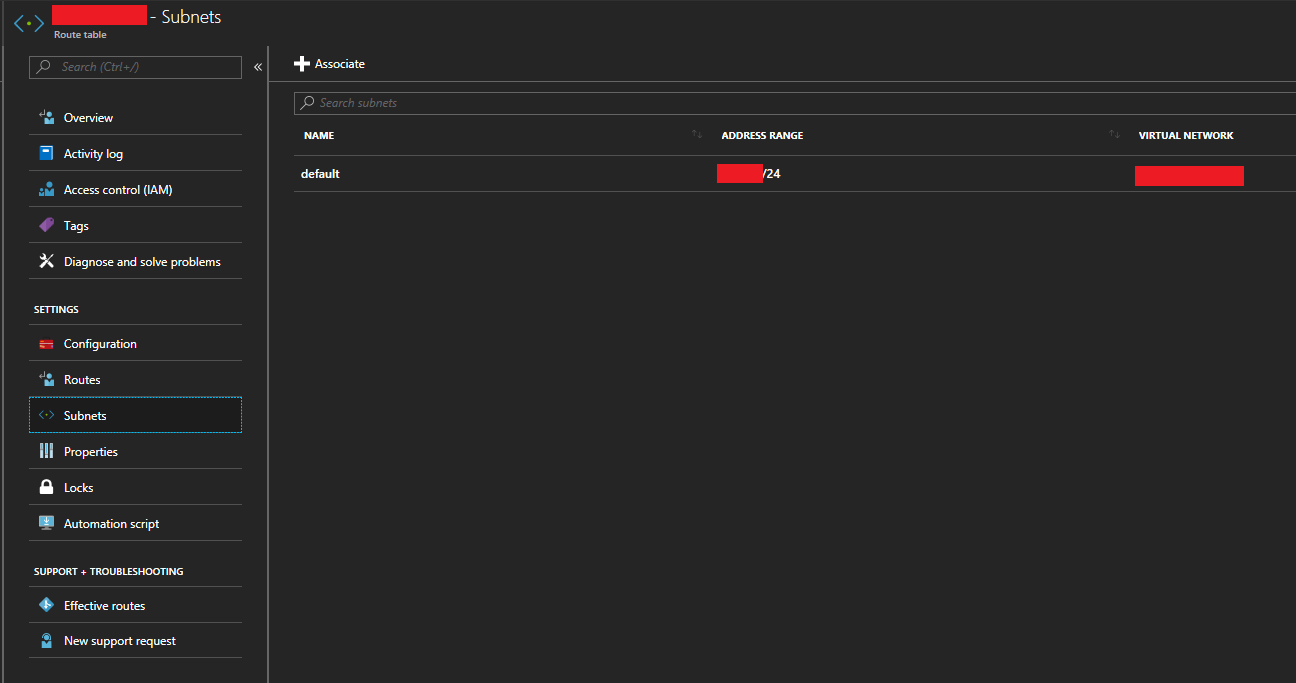View Effective routes
Screen dimensions: 1296x683
[x=135, y=605]
